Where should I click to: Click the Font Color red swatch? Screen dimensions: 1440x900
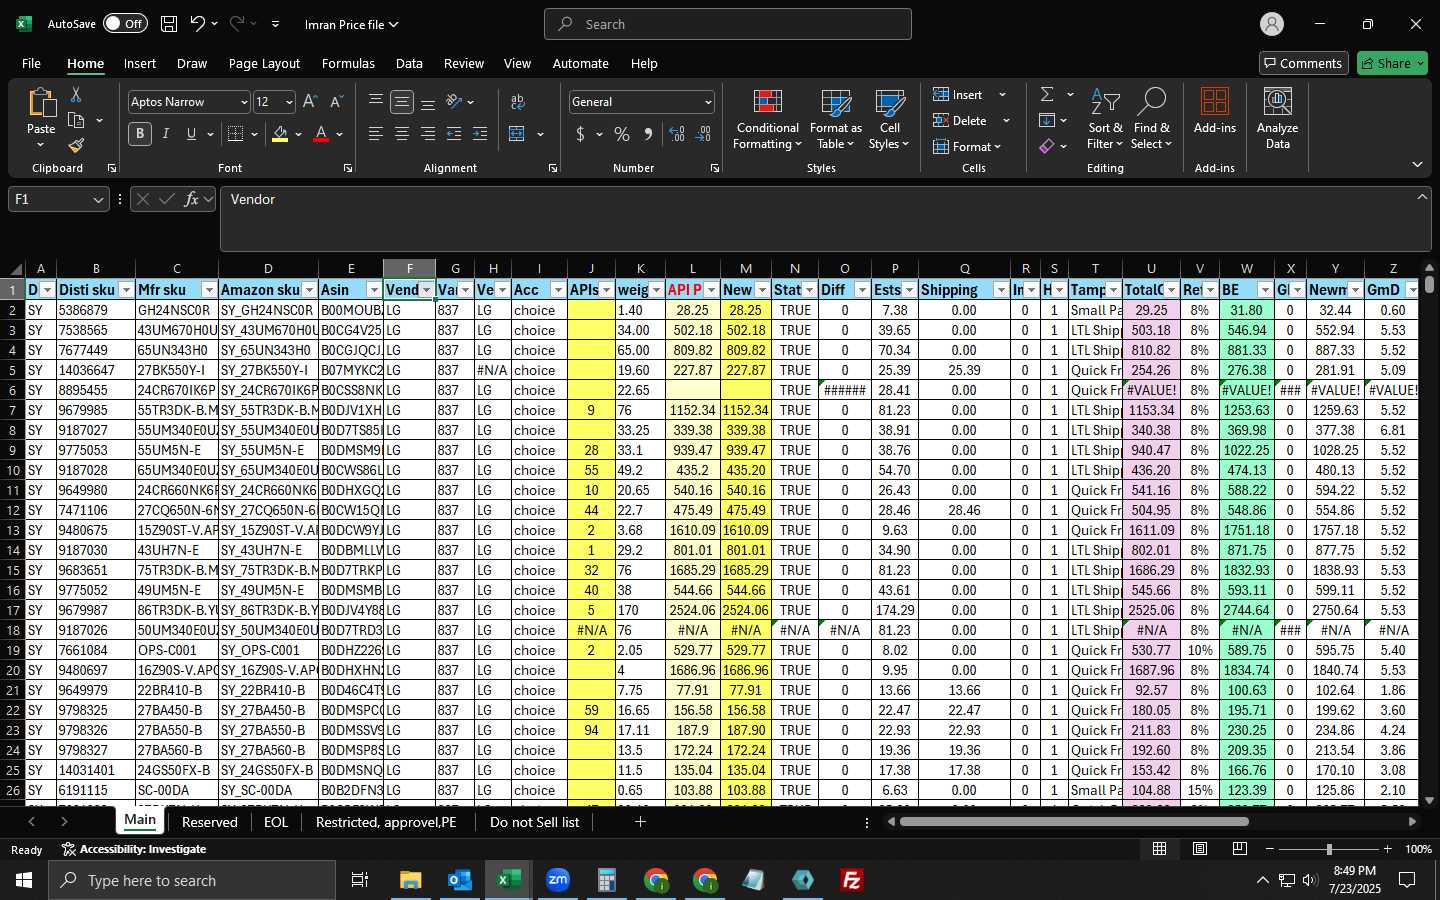[321, 134]
